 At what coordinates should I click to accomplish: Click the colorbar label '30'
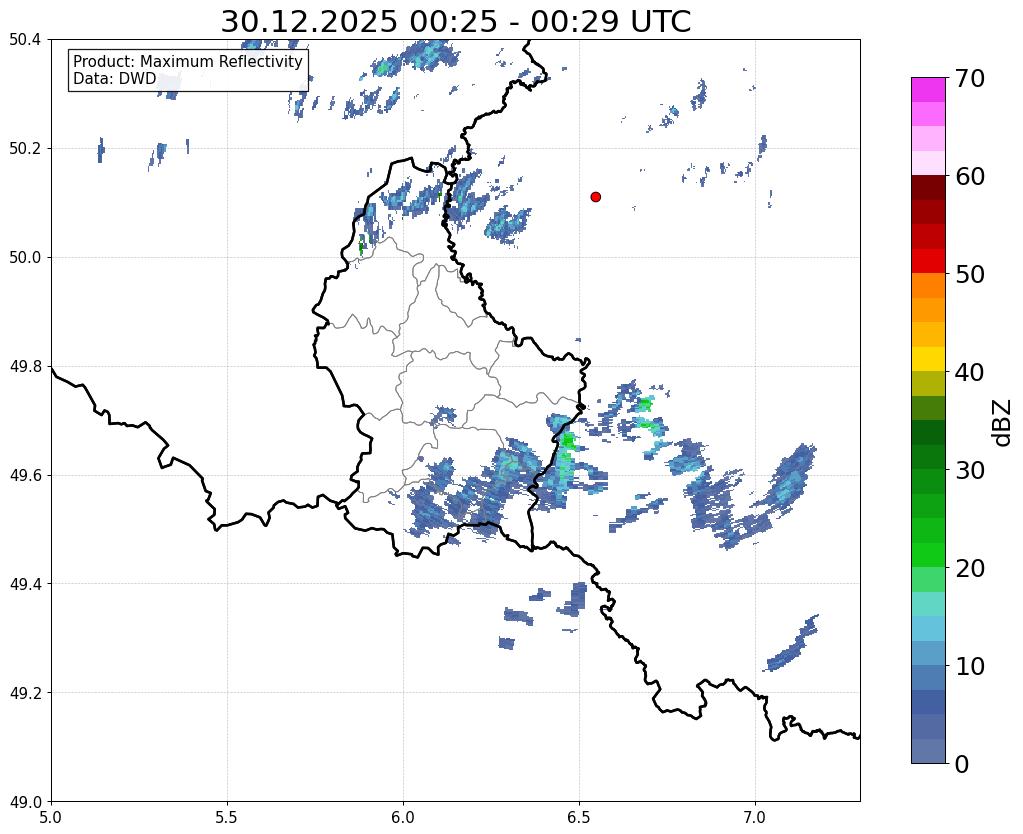pyautogui.click(x=970, y=470)
